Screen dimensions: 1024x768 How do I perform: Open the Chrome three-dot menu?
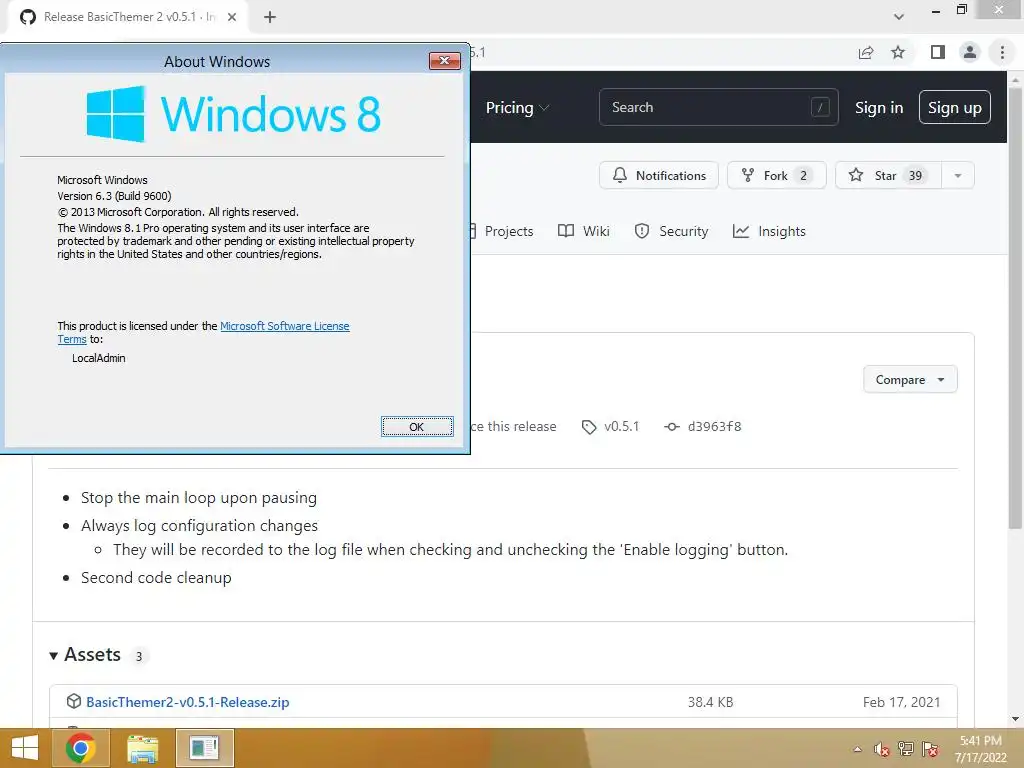coord(1002,52)
